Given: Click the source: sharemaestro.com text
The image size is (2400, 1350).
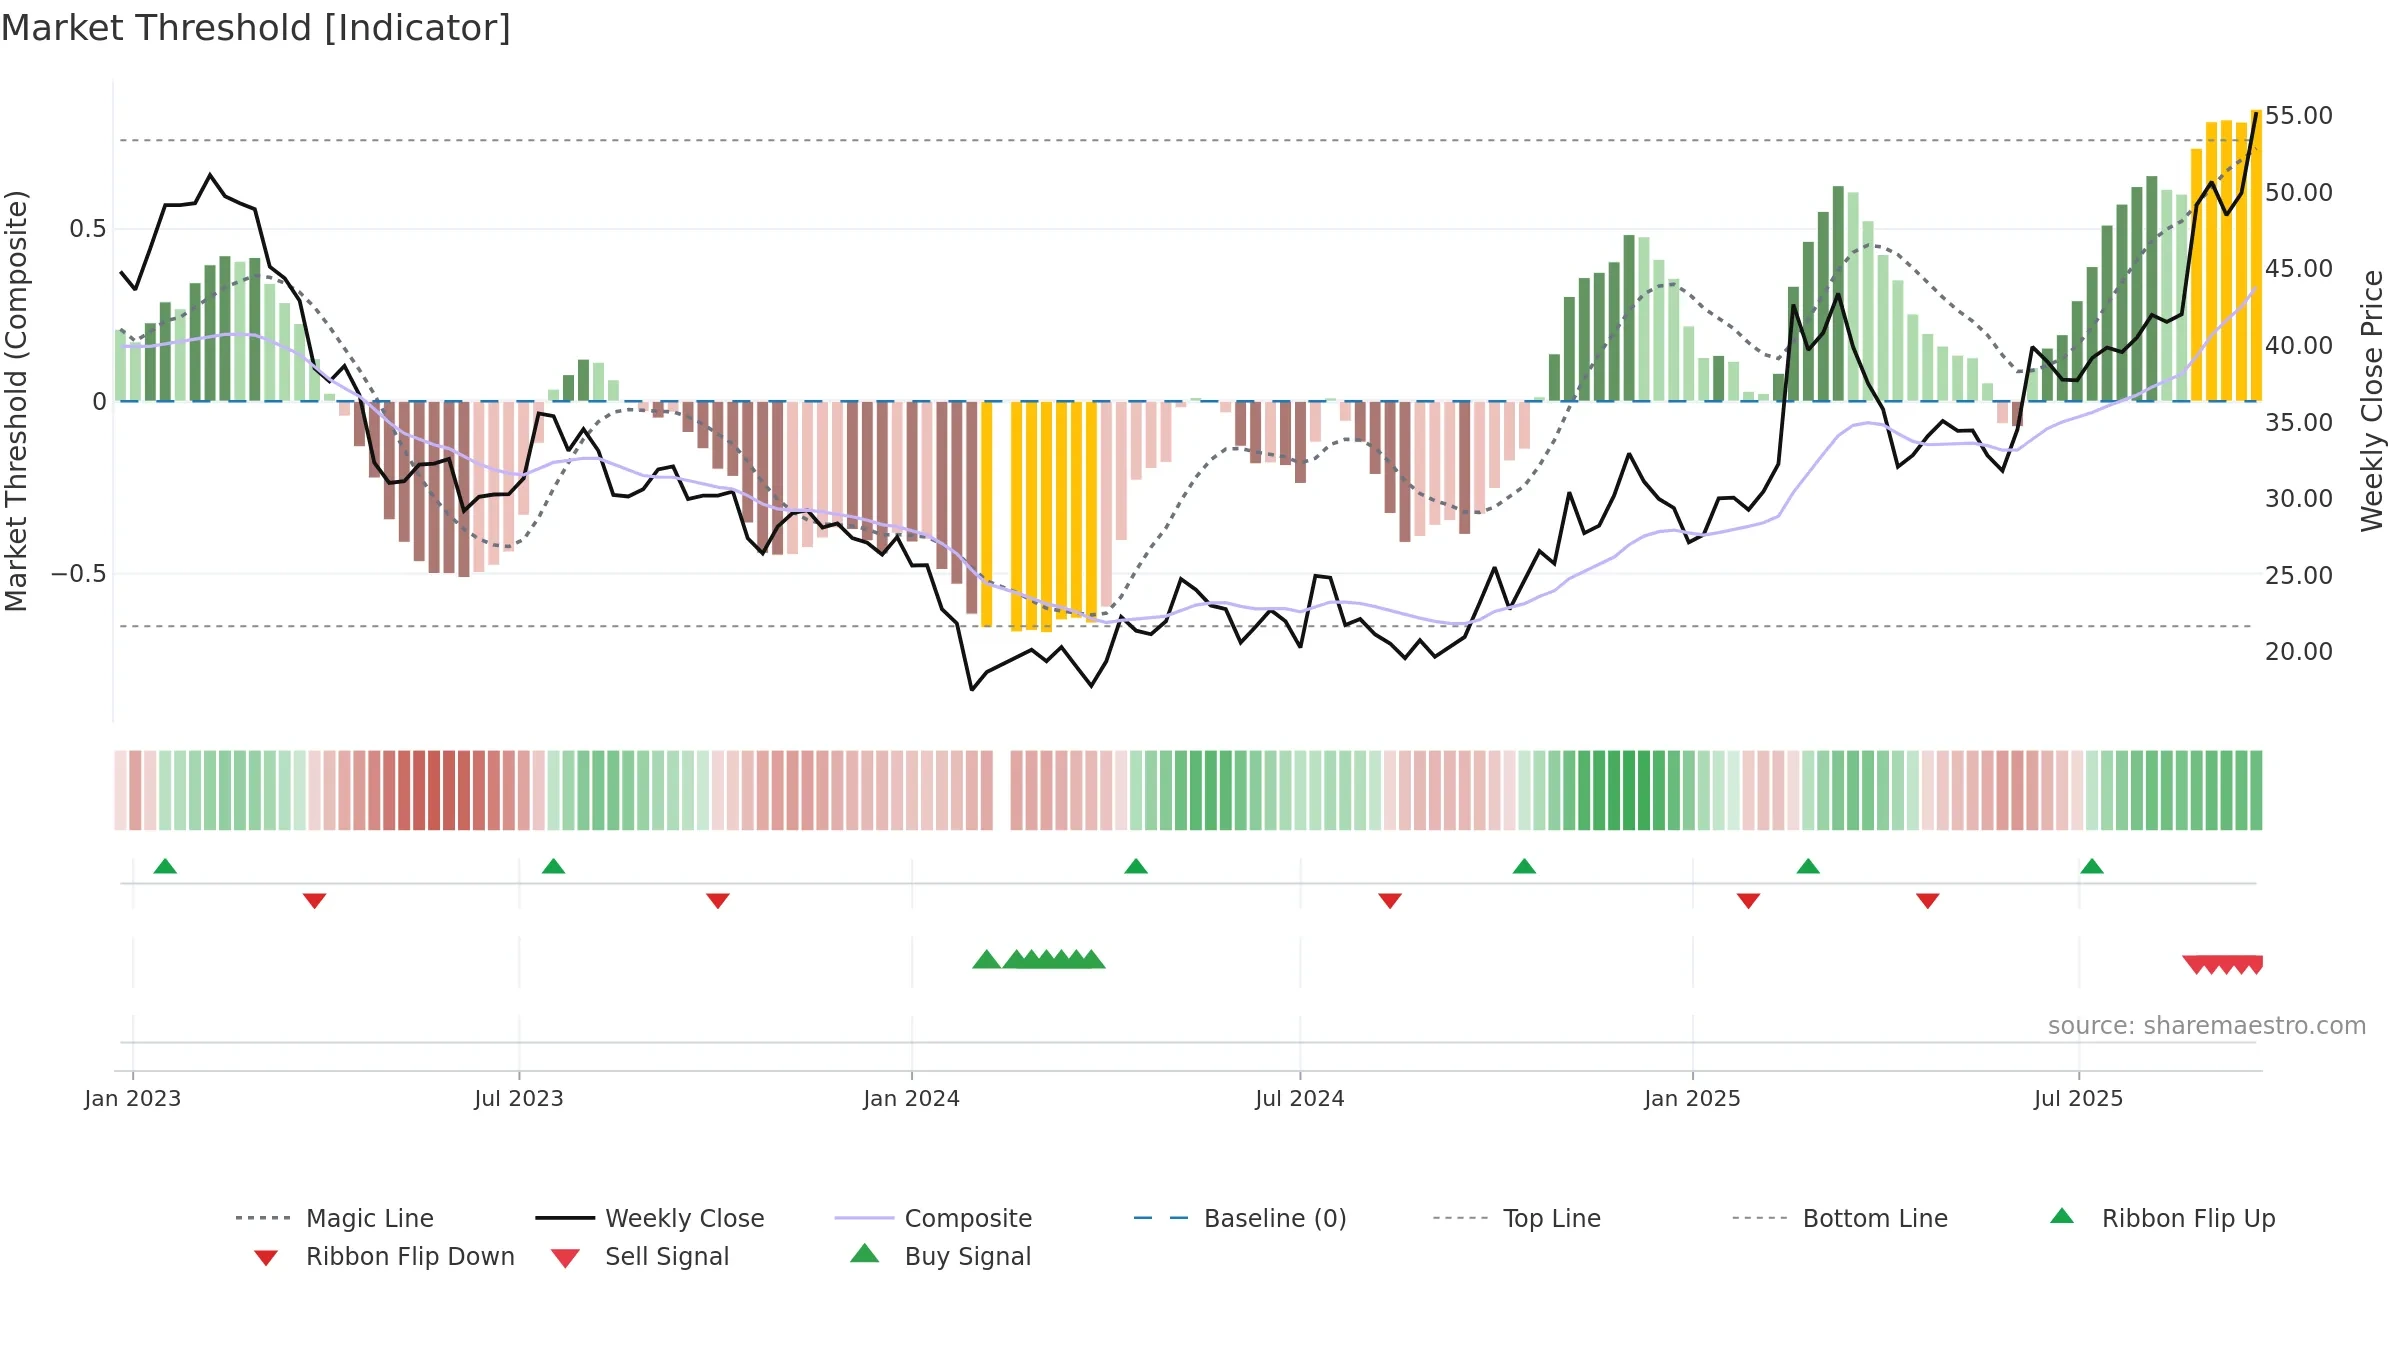Looking at the screenshot, I should tap(2207, 1026).
